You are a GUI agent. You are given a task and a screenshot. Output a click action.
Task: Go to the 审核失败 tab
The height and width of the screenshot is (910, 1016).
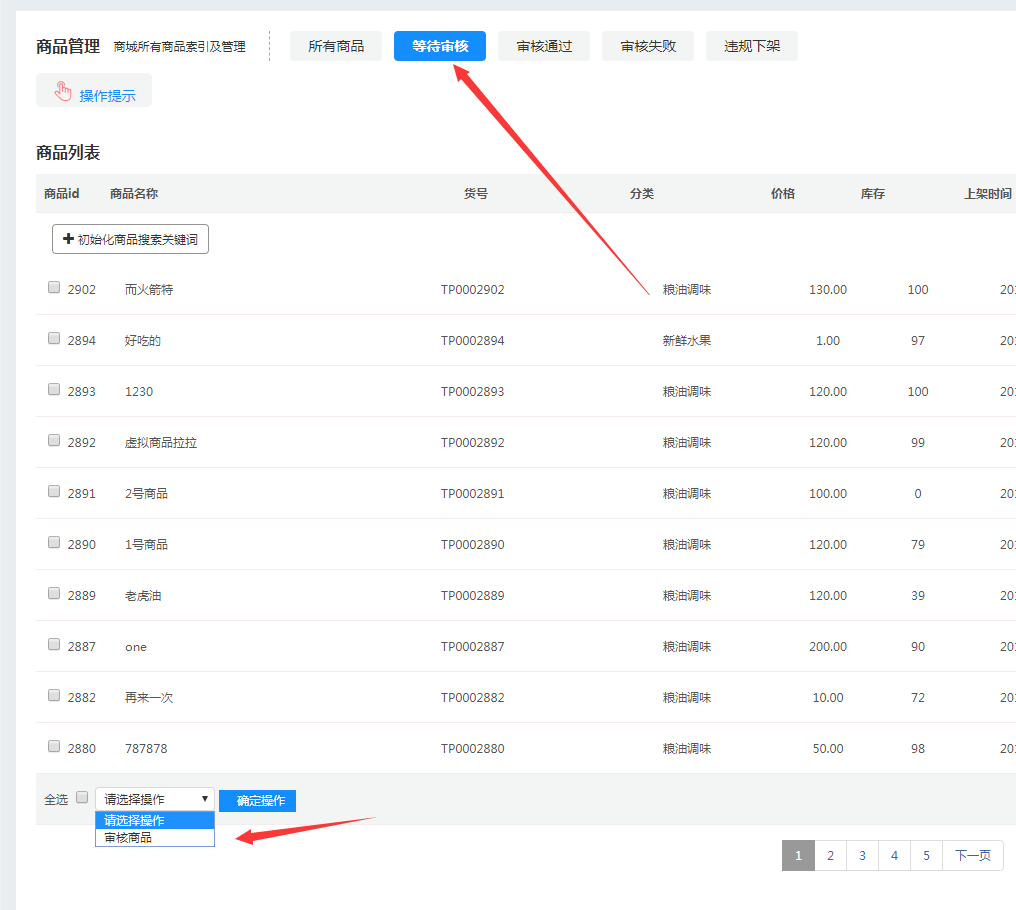pyautogui.click(x=648, y=46)
